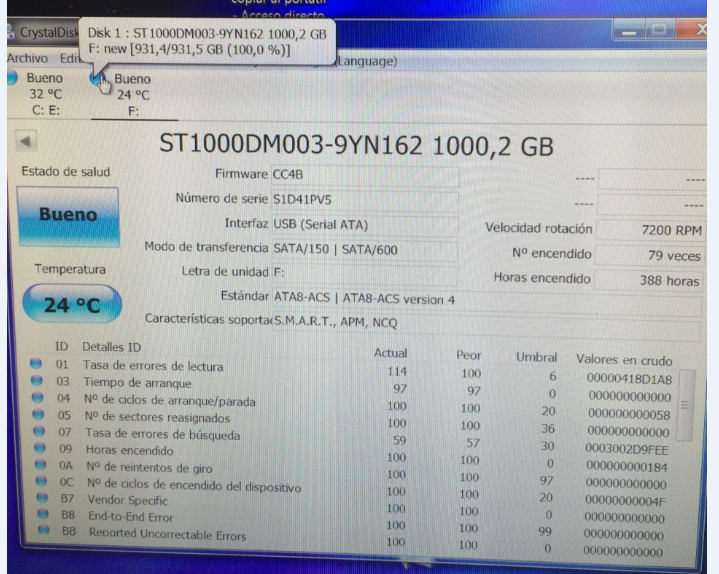Screen dimensions: 719x574
Task: Click status orb for attribute 05
Action: tap(39, 414)
